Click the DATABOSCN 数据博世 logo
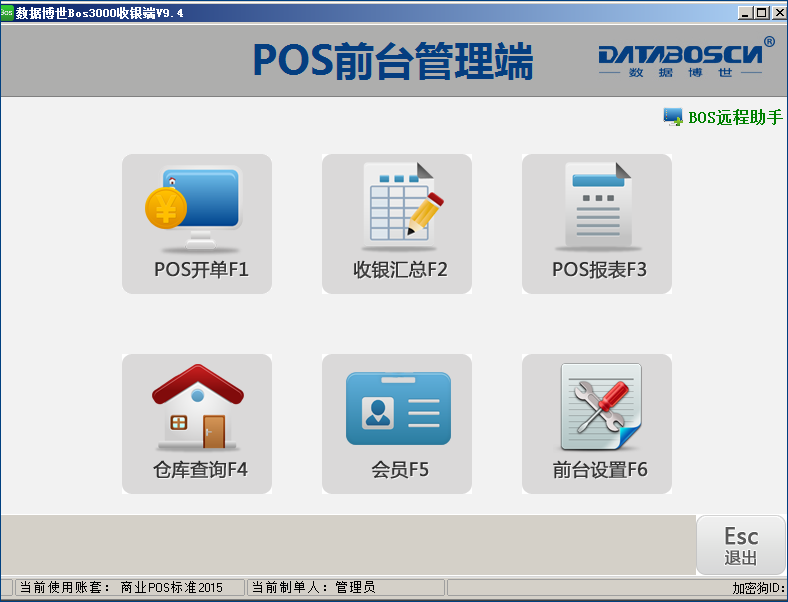Image resolution: width=788 pixels, height=602 pixels. tap(686, 57)
